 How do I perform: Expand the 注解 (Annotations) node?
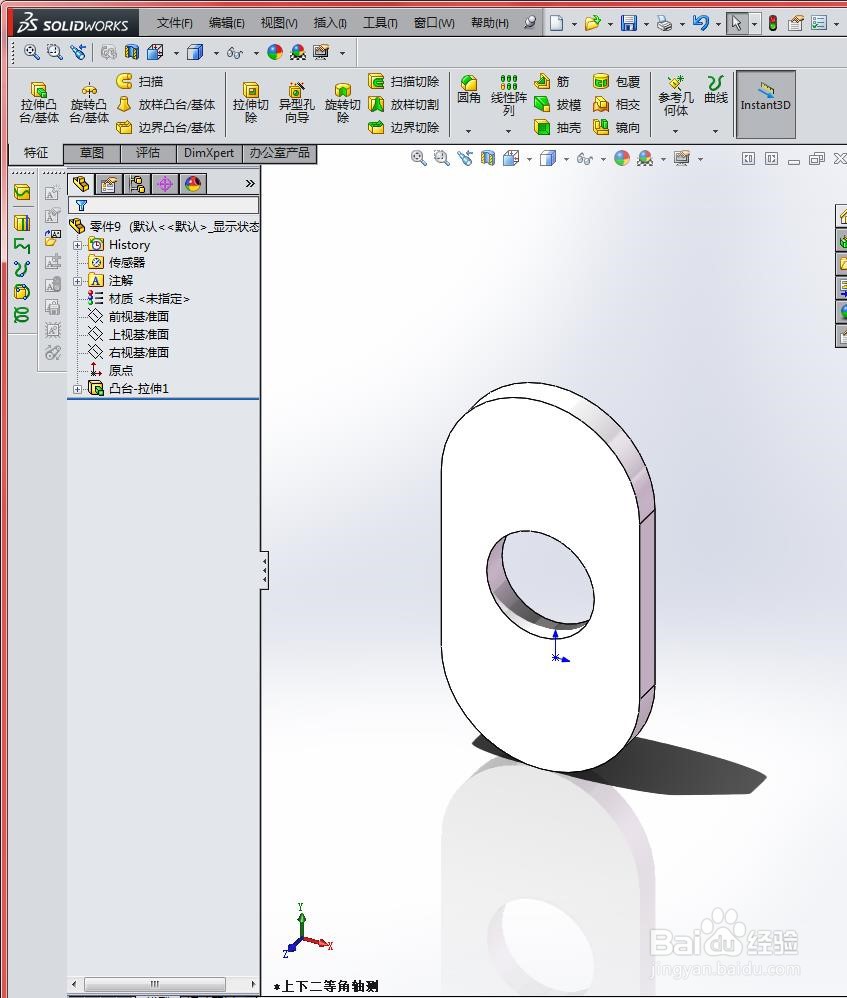78,281
